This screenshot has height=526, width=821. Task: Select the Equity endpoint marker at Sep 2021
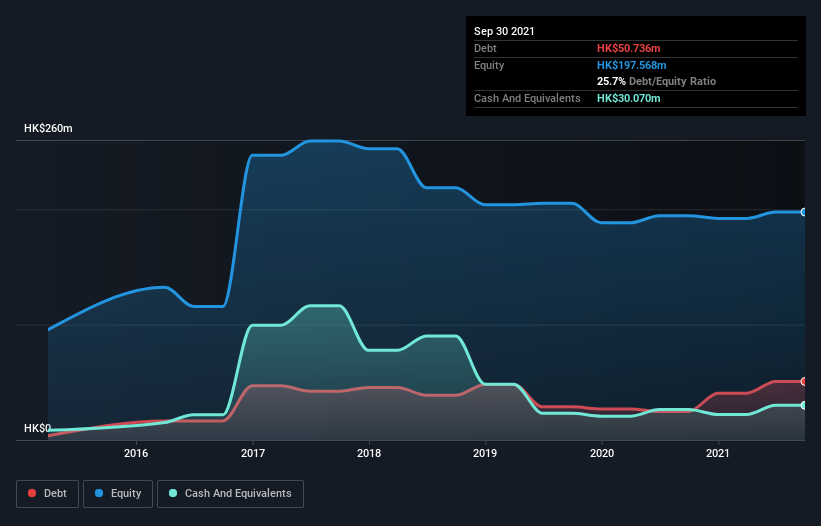804,212
